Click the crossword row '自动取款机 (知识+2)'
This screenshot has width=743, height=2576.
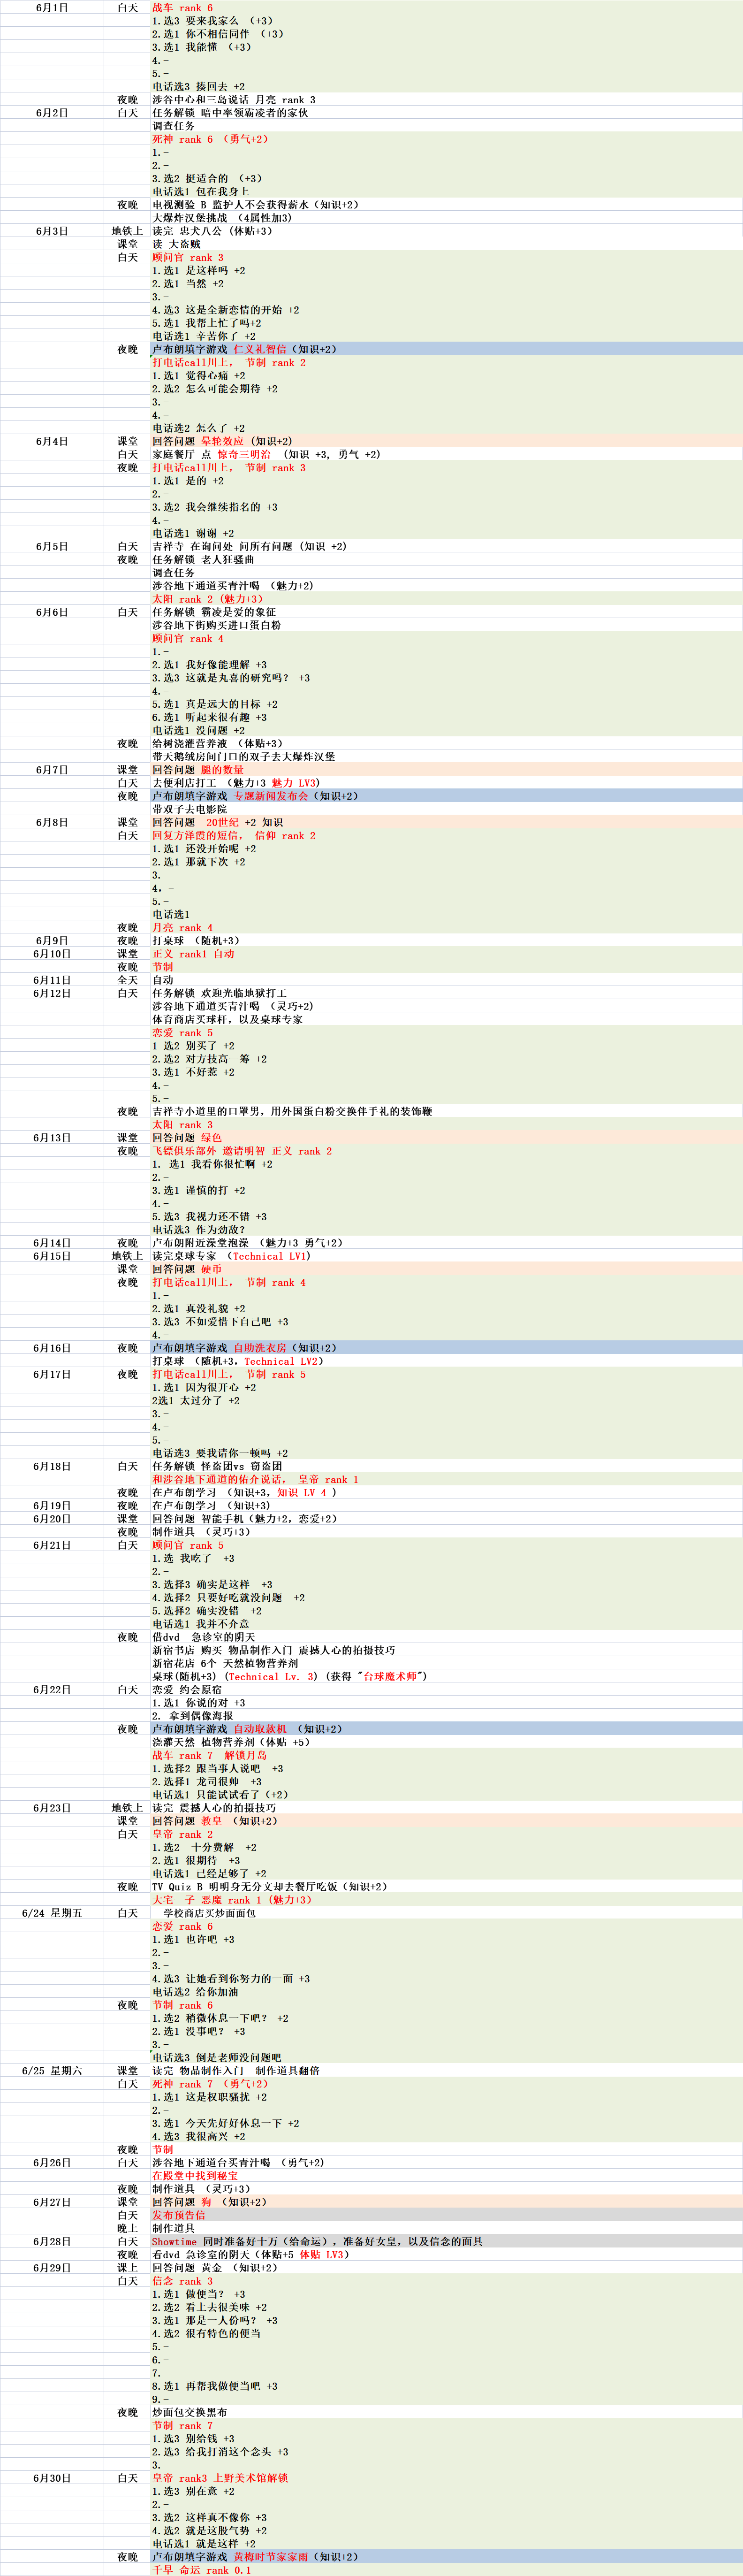[446, 1728]
